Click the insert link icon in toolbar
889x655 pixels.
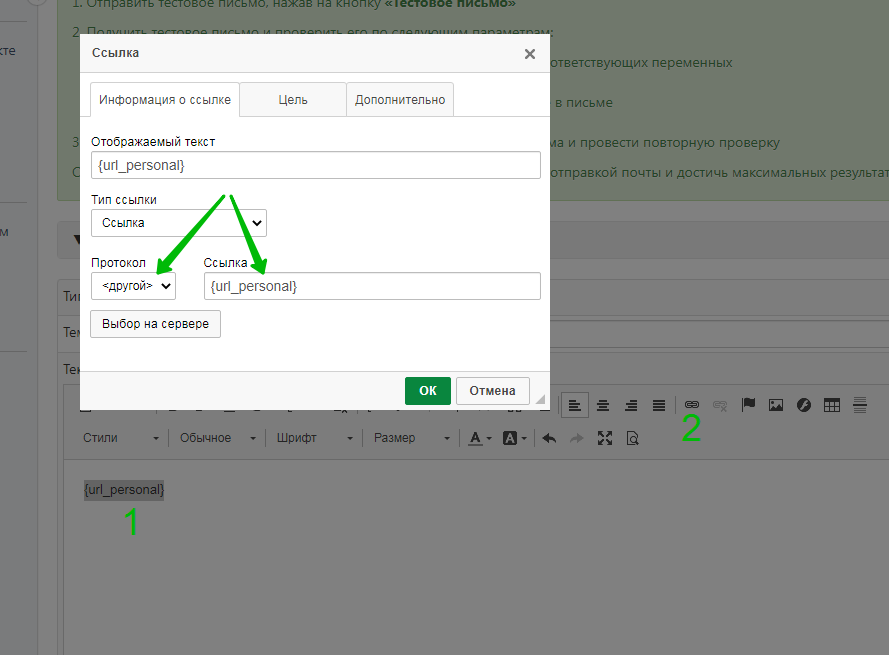click(691, 405)
